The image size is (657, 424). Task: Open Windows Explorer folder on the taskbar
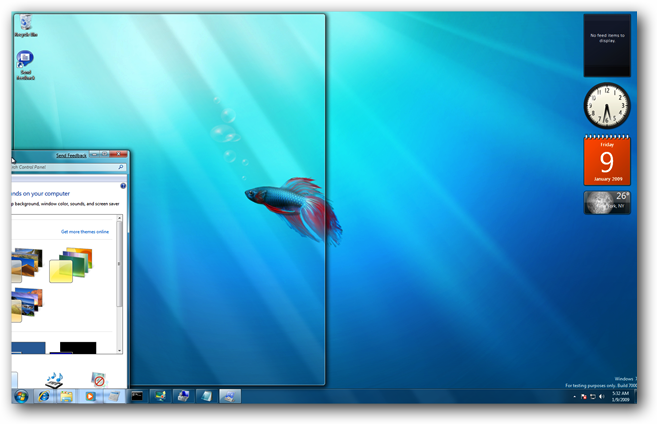pyautogui.click(x=67, y=396)
